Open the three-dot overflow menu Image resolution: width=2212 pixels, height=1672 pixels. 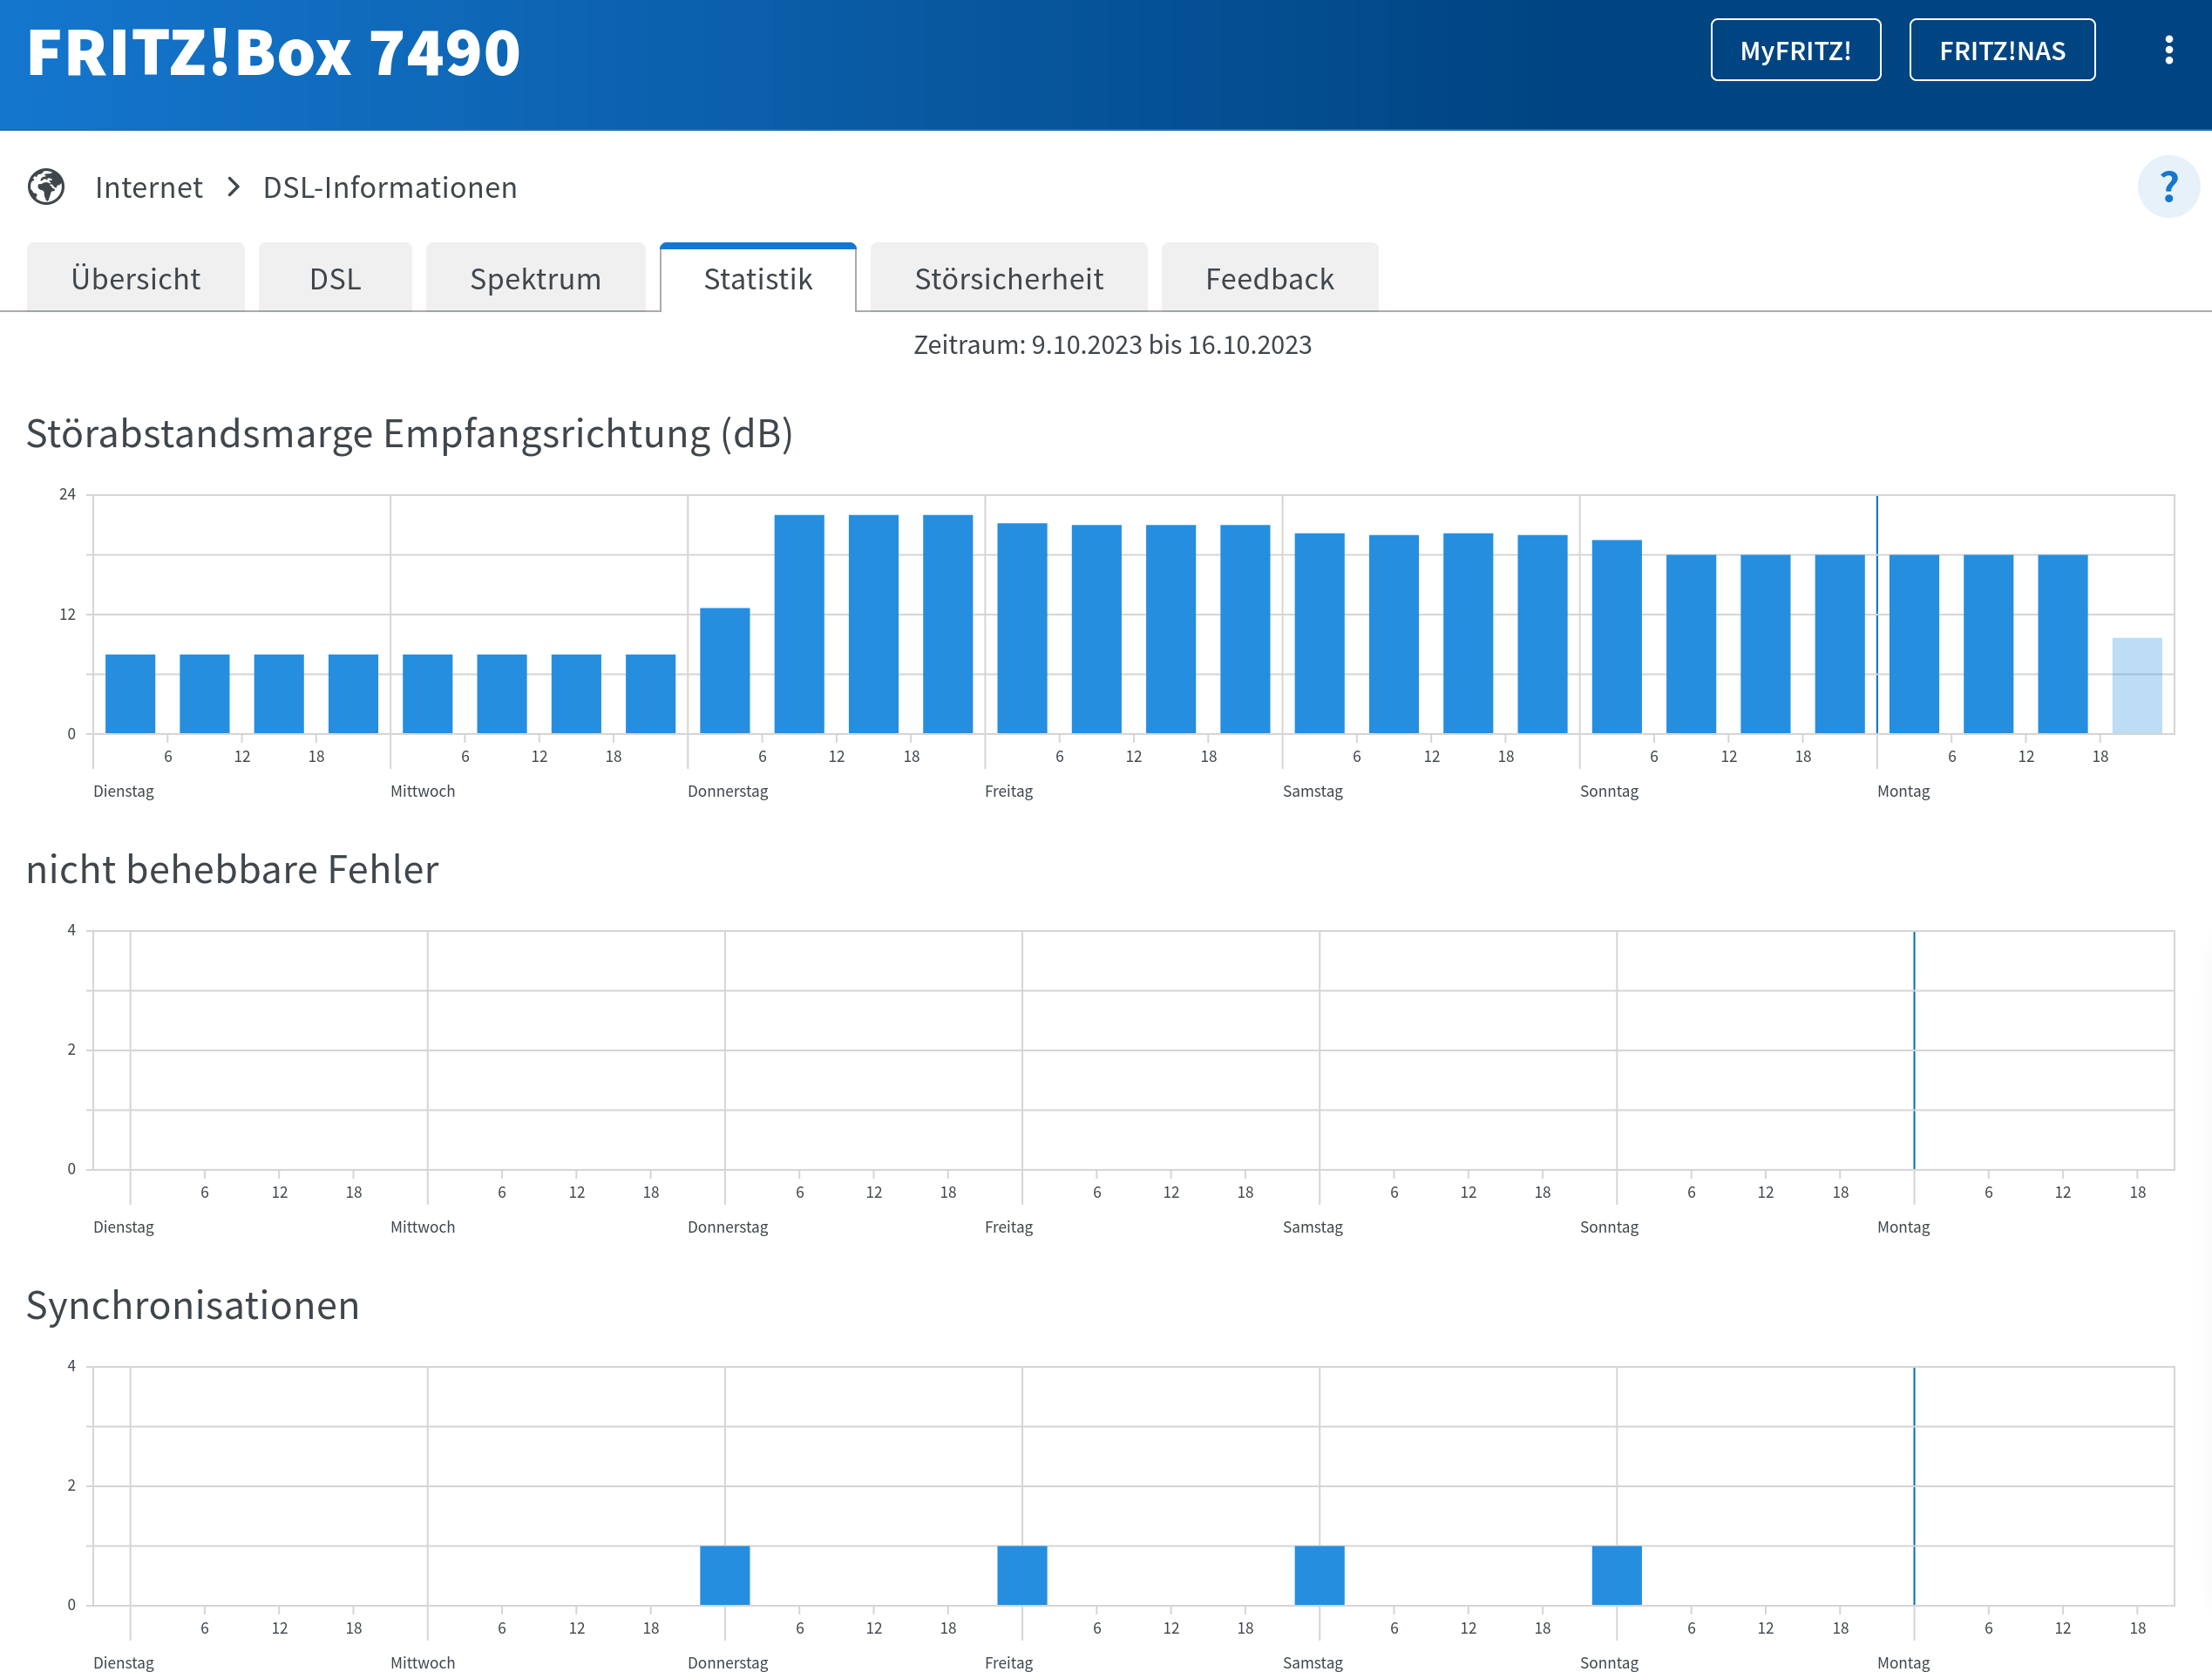pos(2168,50)
